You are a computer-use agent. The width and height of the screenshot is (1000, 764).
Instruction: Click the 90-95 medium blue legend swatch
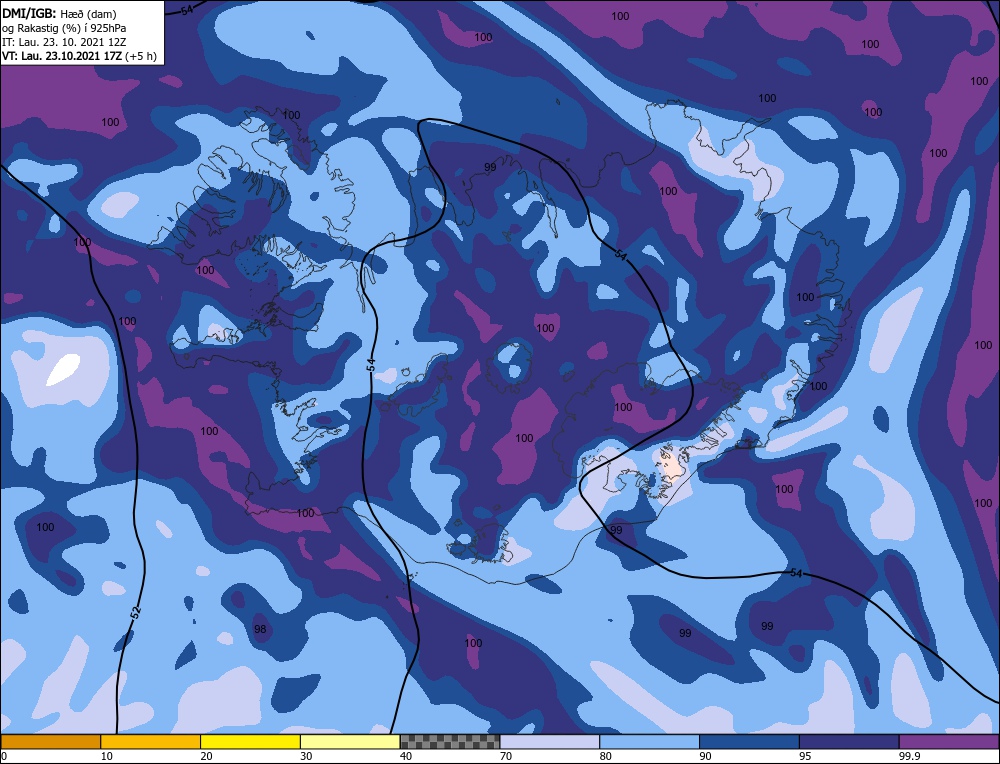click(749, 742)
